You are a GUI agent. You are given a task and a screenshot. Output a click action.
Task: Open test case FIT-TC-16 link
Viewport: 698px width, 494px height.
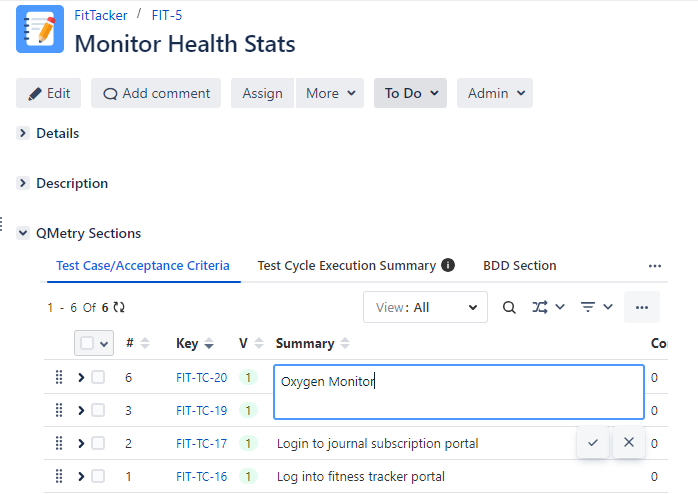(202, 477)
